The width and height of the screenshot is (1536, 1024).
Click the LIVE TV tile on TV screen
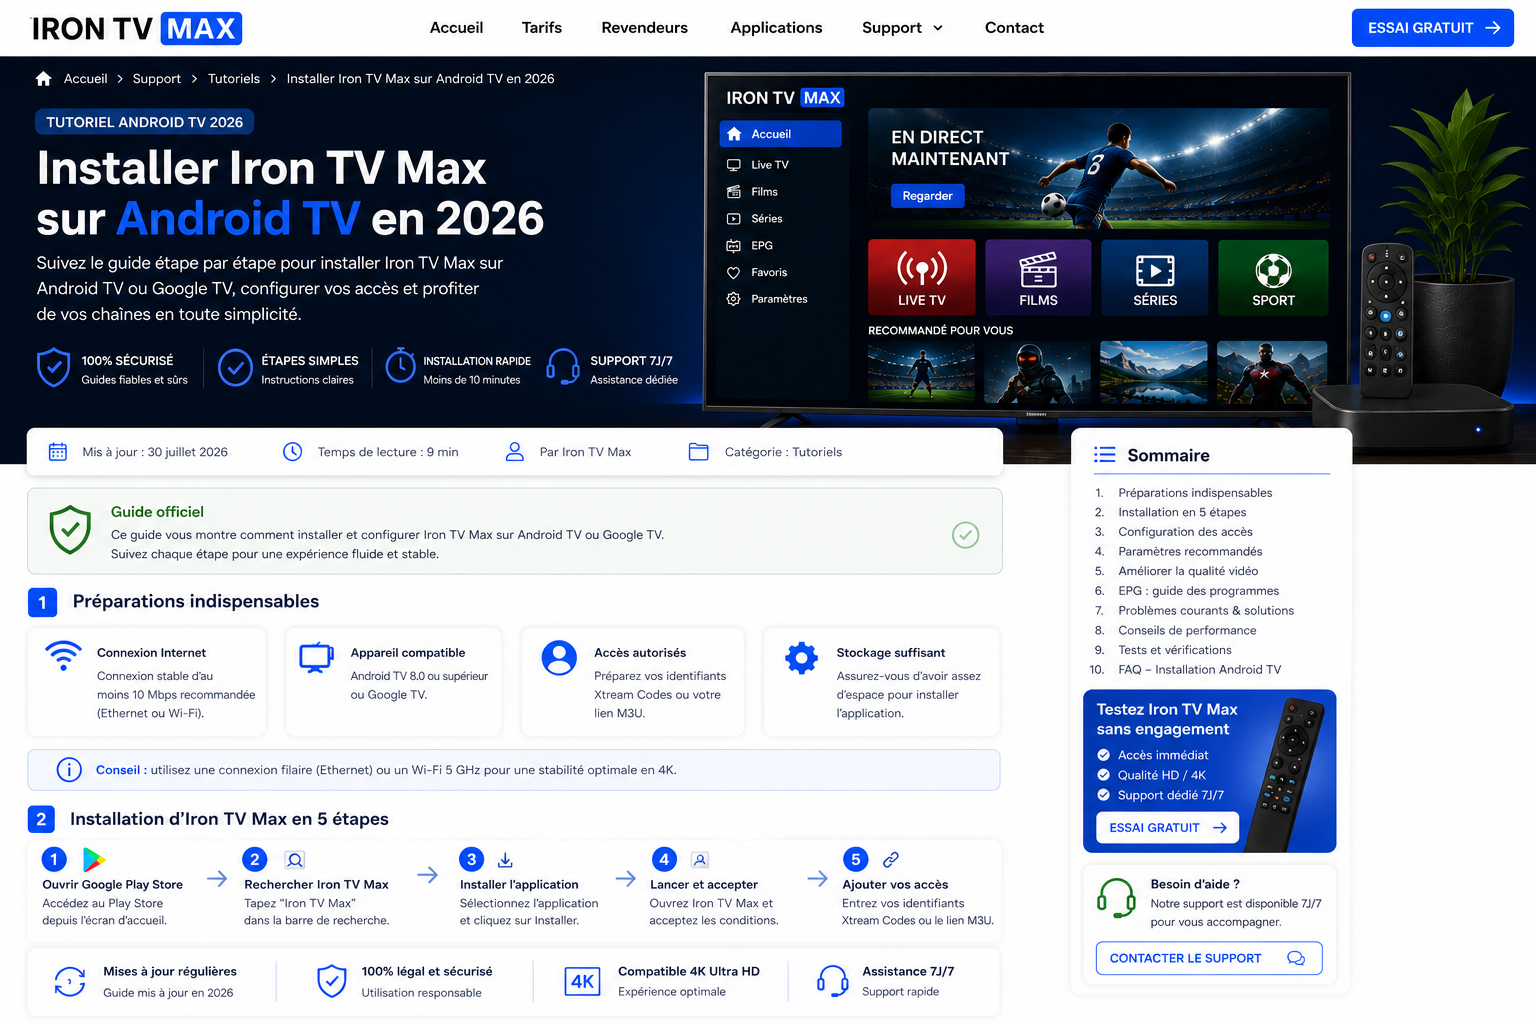click(x=921, y=277)
